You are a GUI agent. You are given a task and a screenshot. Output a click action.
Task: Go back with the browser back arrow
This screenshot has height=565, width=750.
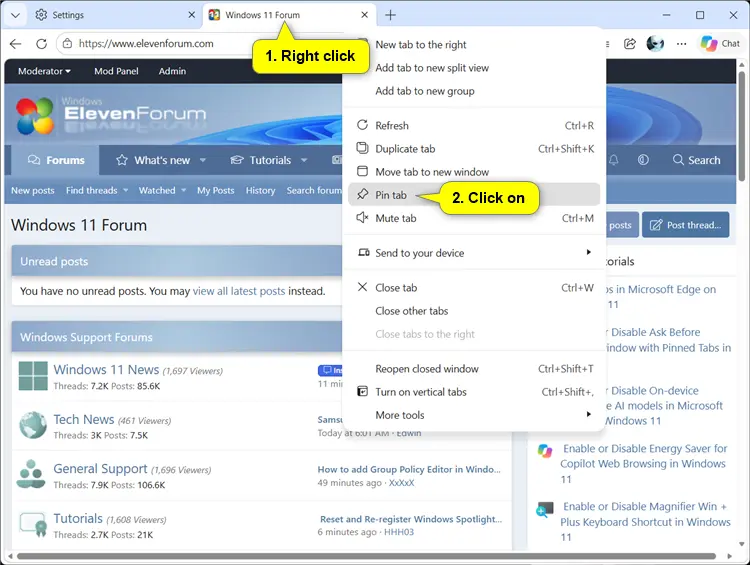16,44
